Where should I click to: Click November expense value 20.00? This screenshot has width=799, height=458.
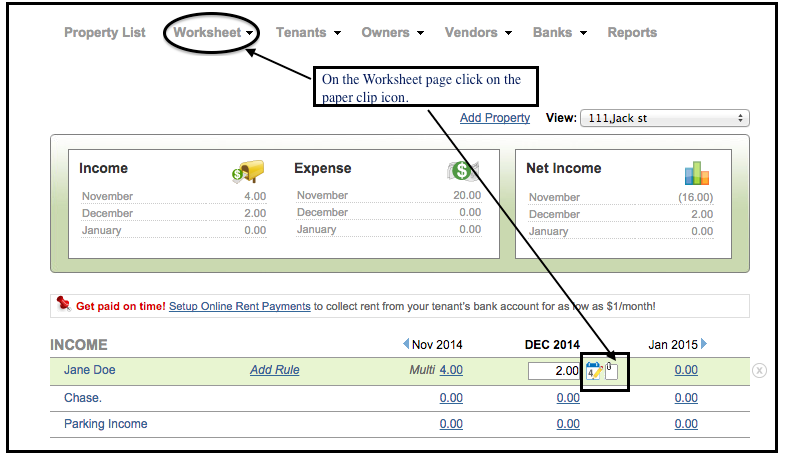click(467, 195)
